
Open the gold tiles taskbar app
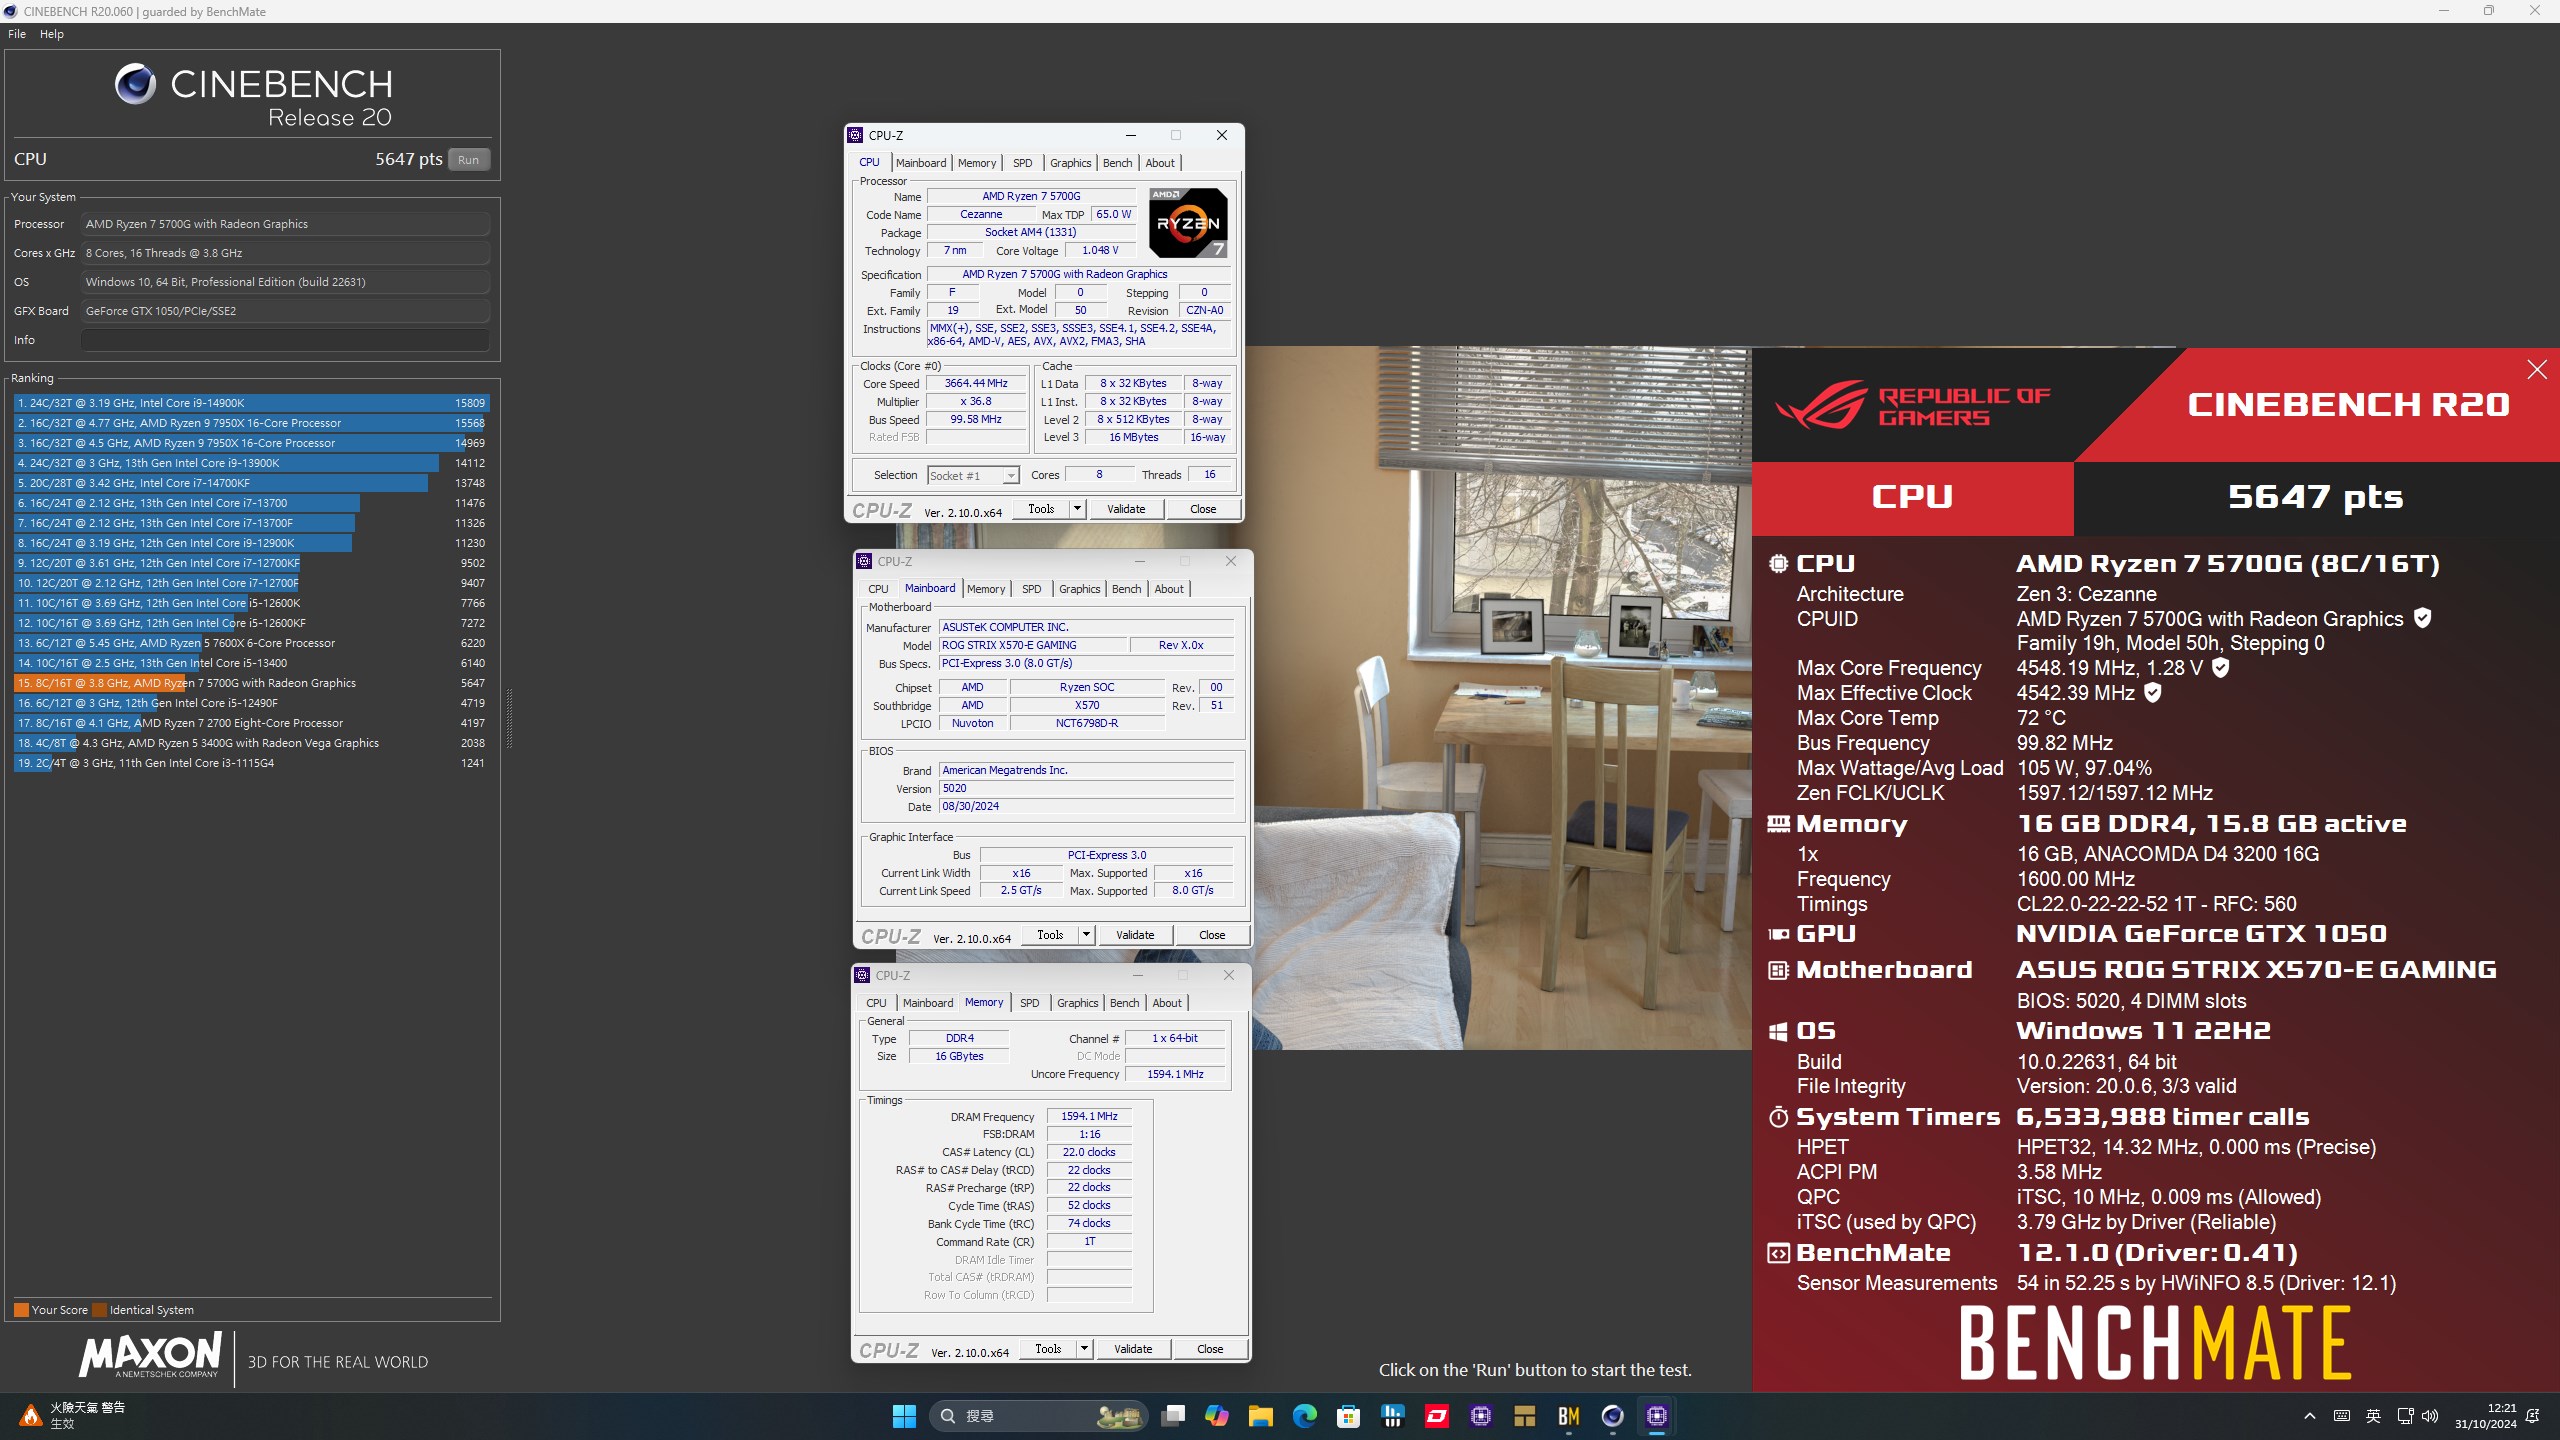pyautogui.click(x=1524, y=1416)
